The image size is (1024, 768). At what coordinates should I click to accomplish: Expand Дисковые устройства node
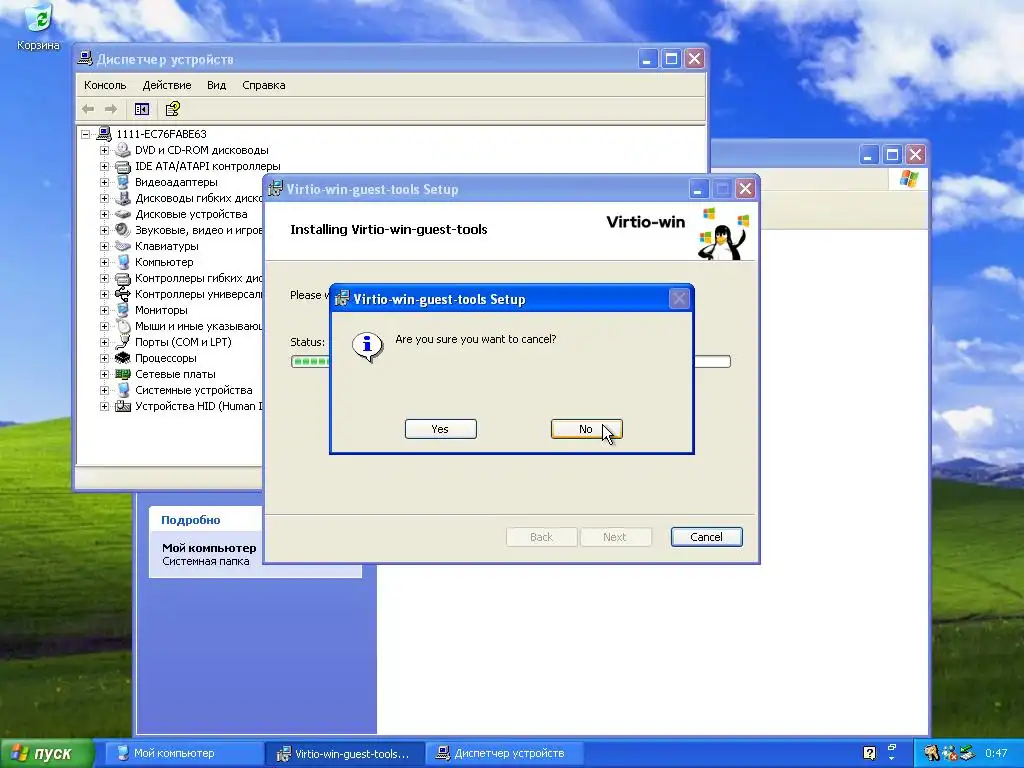(104, 214)
